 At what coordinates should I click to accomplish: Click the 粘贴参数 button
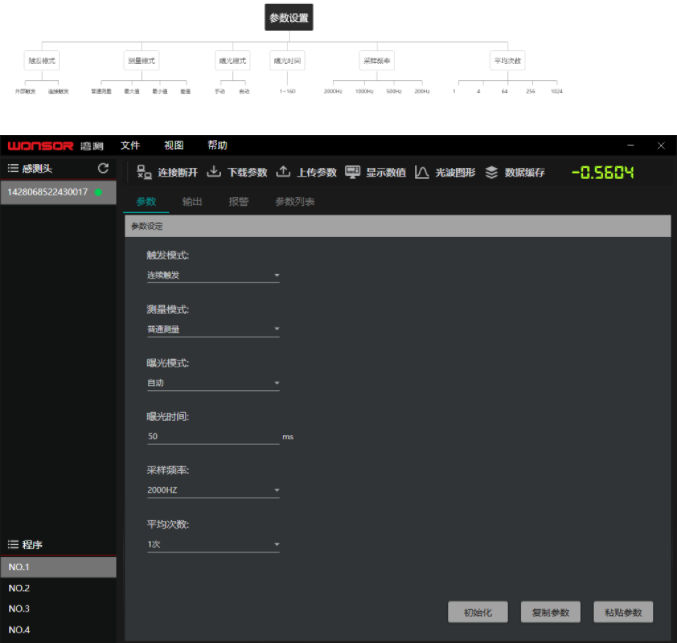(x=623, y=612)
